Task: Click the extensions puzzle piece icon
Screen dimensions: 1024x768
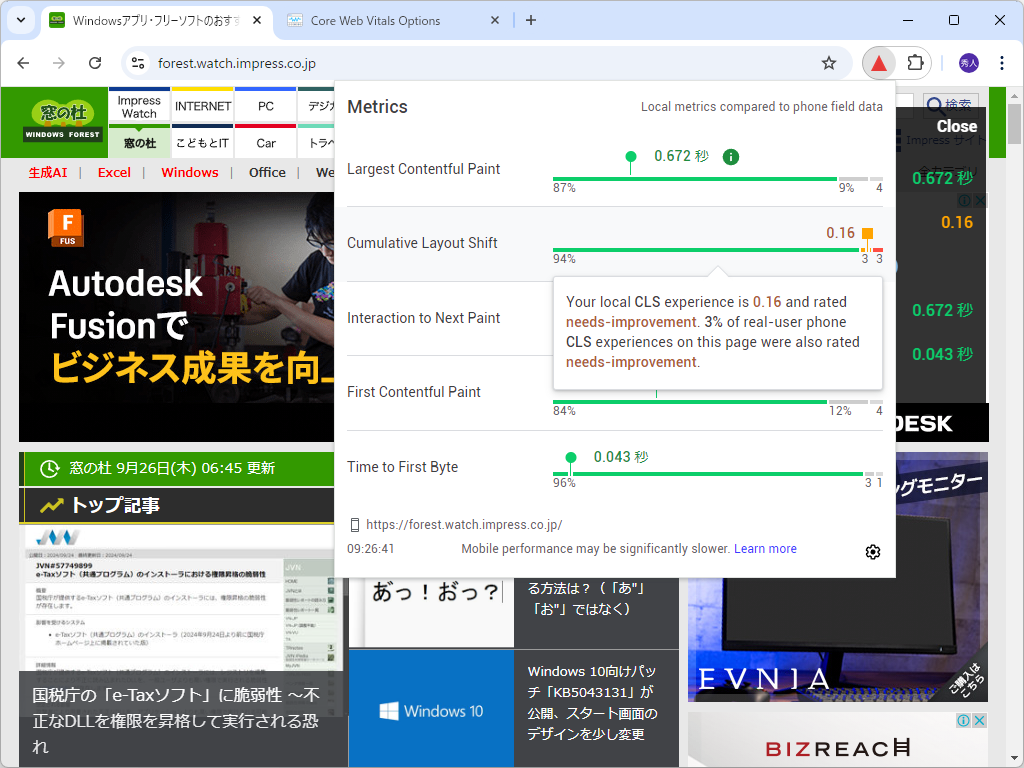Action: (917, 62)
